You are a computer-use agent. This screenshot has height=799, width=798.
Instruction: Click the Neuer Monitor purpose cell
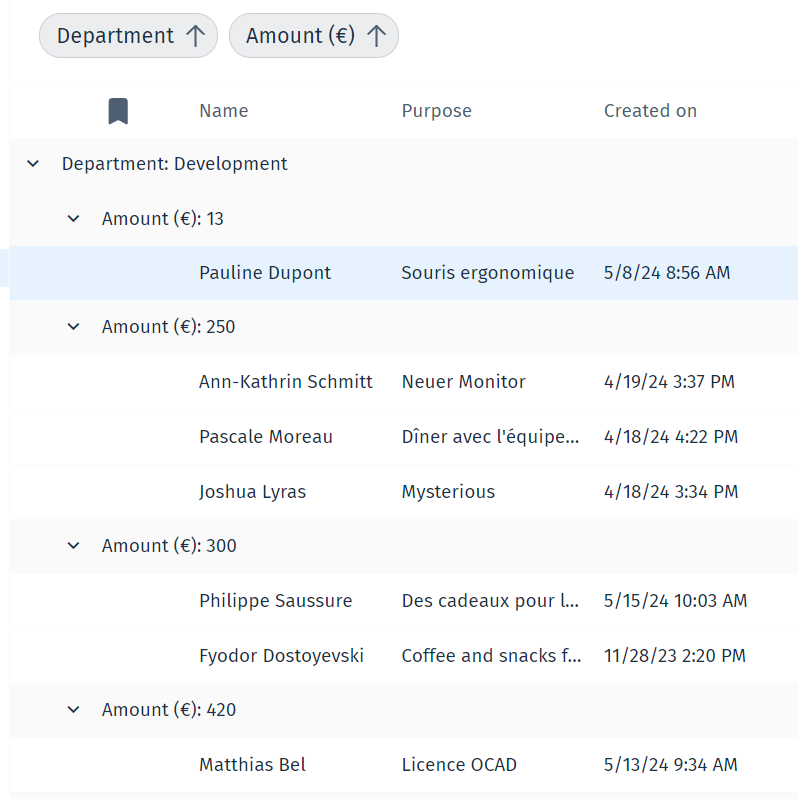(x=463, y=382)
